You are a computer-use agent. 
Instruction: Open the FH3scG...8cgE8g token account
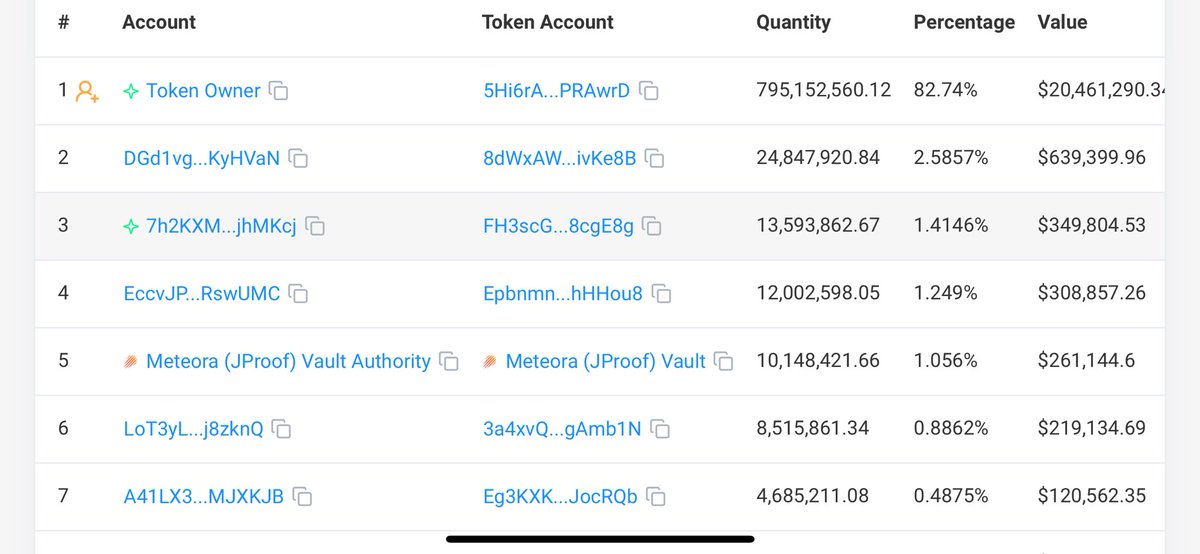pyautogui.click(x=558, y=226)
